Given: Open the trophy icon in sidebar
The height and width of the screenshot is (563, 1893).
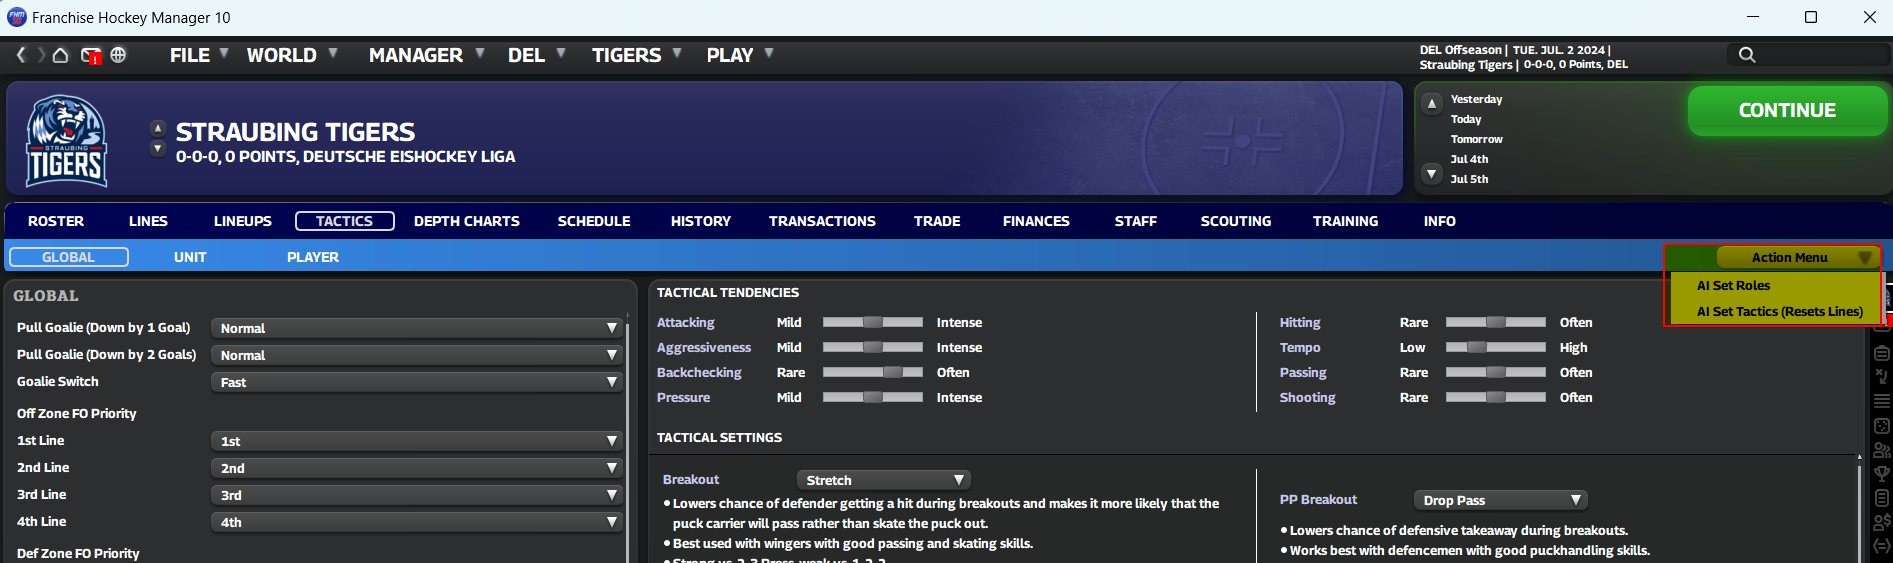Looking at the screenshot, I should pyautogui.click(x=1882, y=474).
